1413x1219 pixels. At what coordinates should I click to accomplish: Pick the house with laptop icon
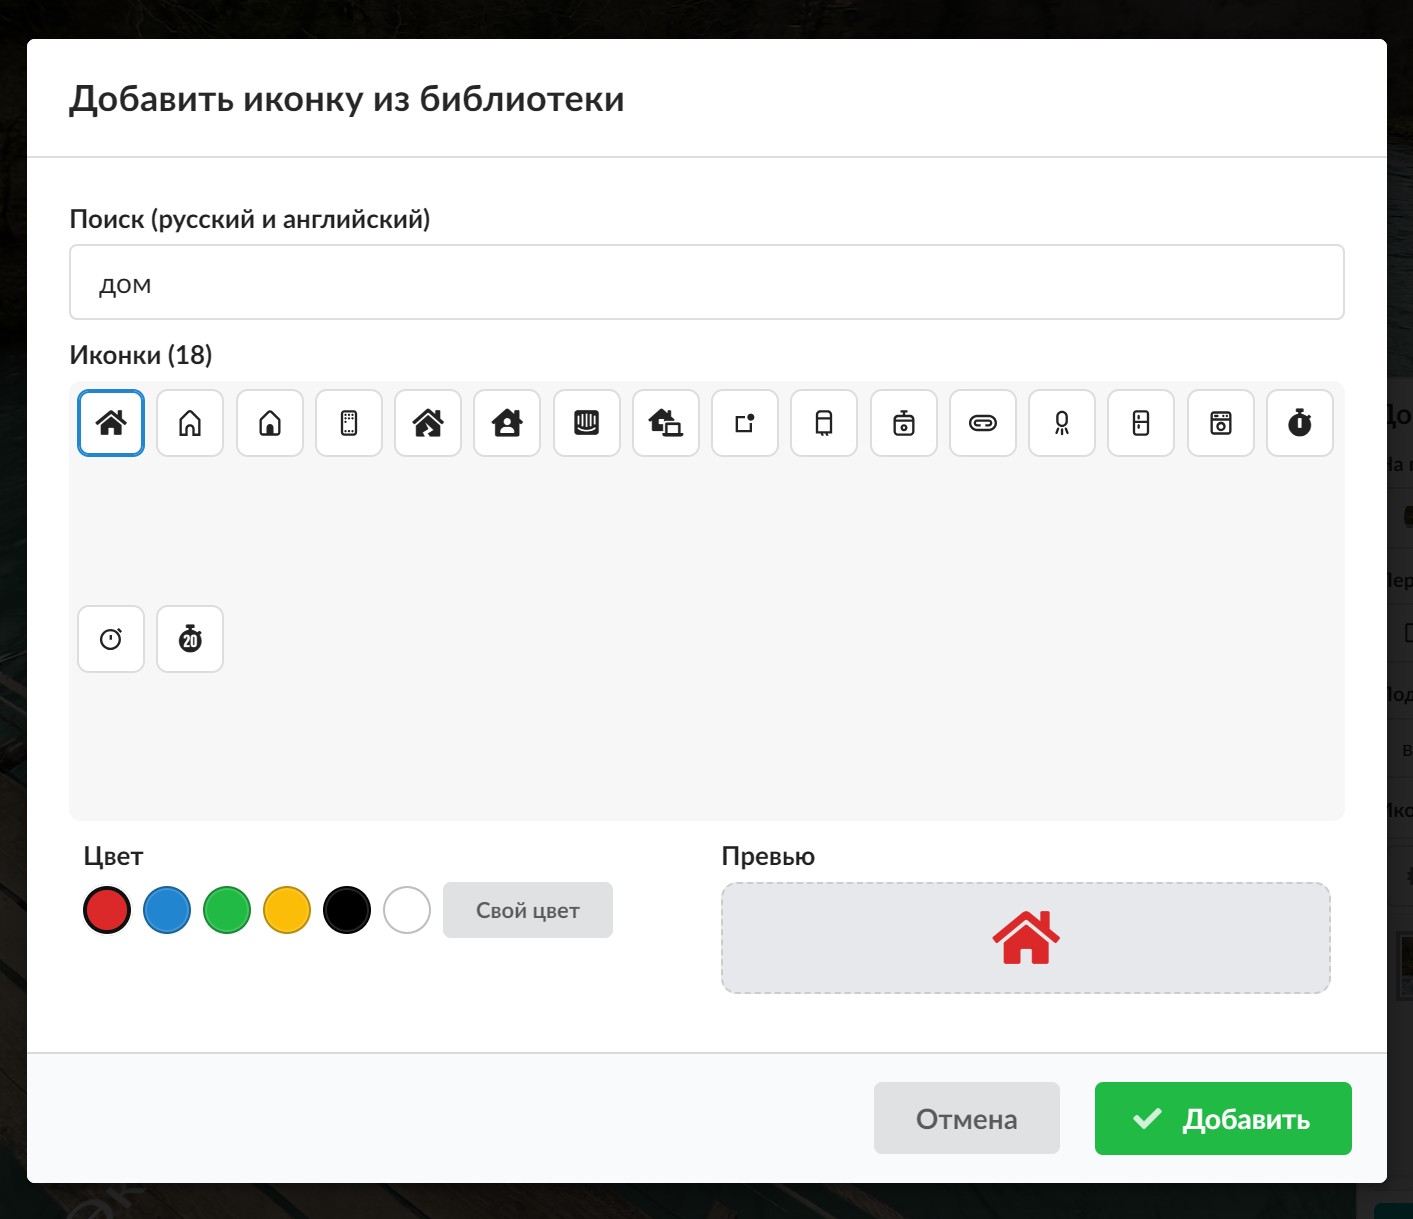(x=666, y=423)
